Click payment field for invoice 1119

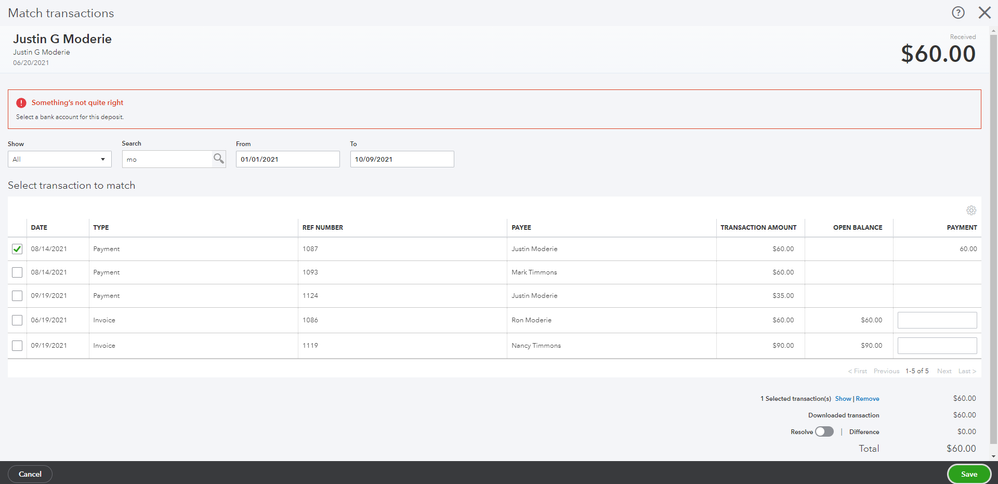pyautogui.click(x=937, y=346)
